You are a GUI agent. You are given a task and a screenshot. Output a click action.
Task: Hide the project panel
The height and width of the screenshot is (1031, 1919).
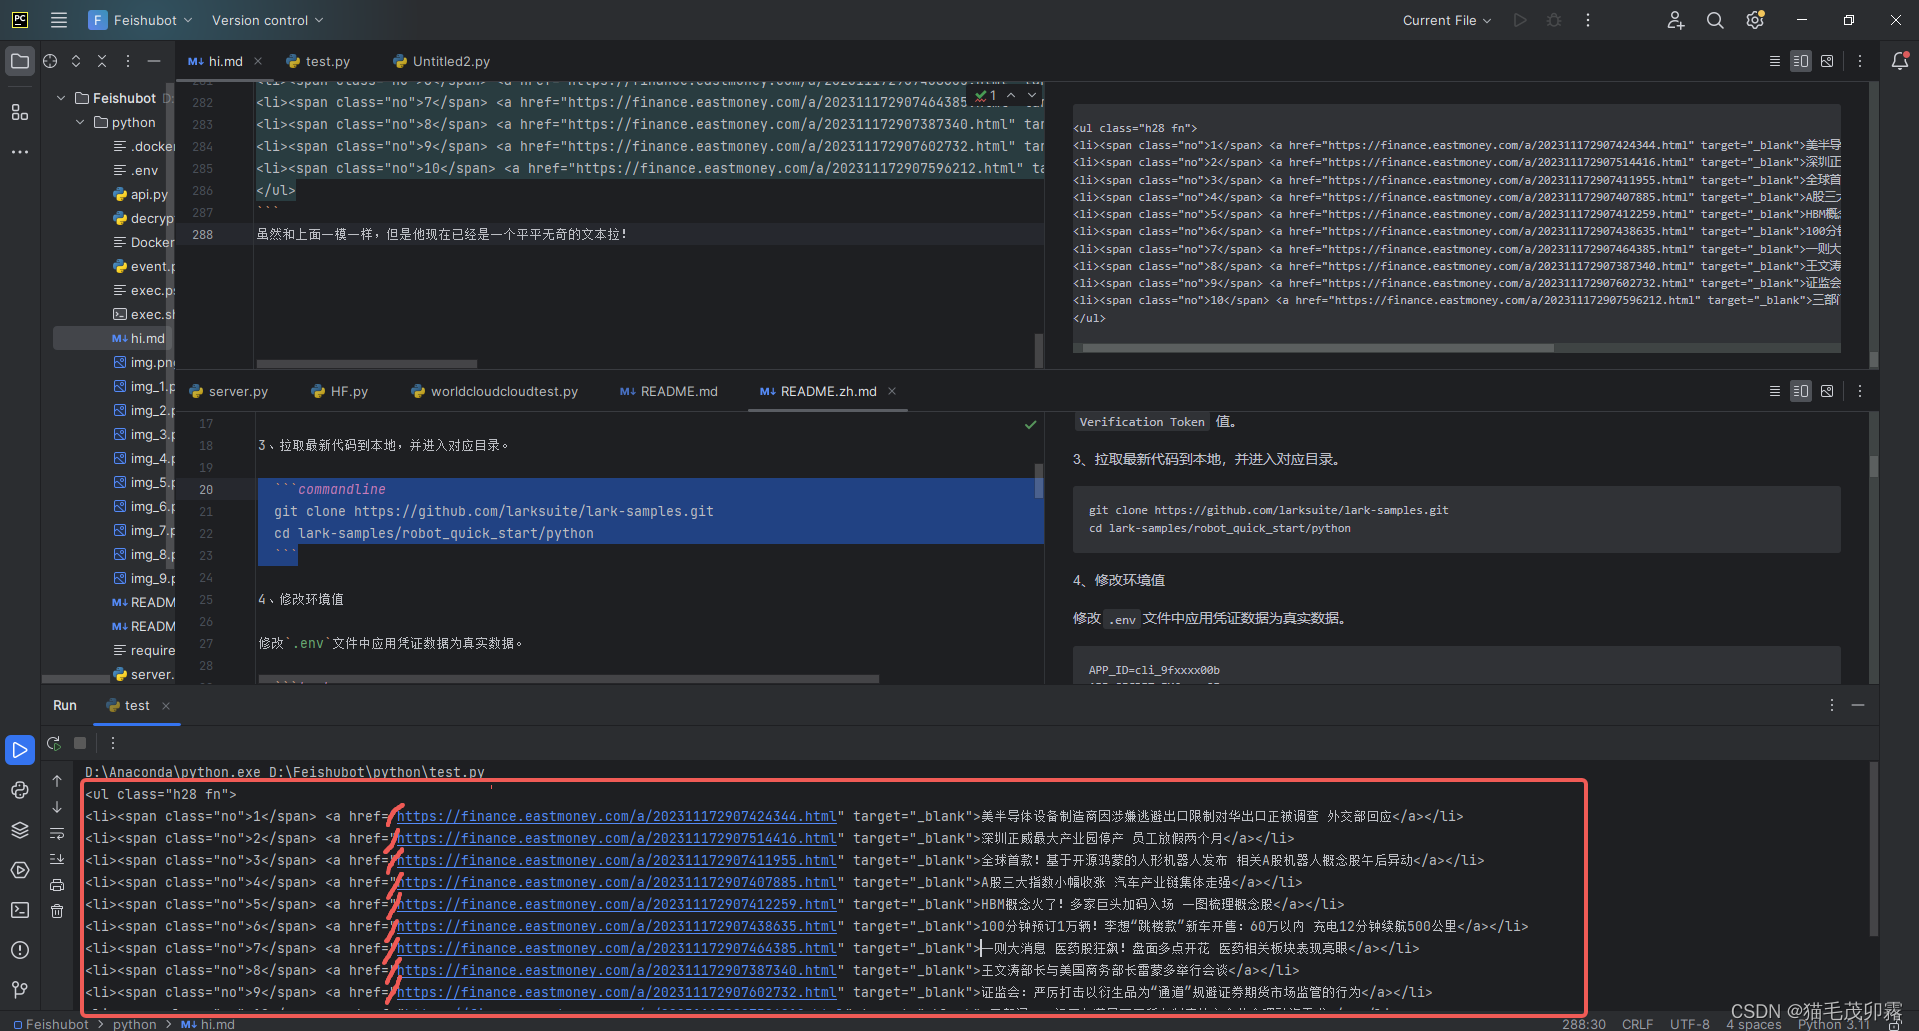coord(154,61)
